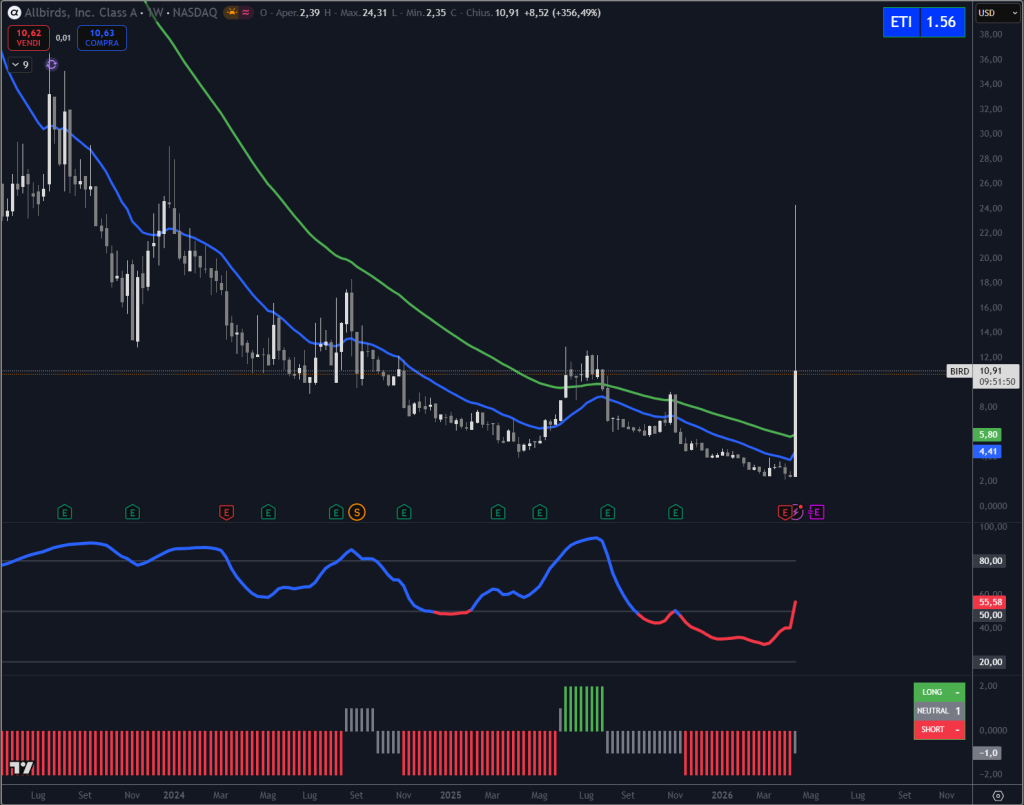Click the ETI 1.56 watchlist entry
Image resolution: width=1024 pixels, height=805 pixels.
point(922,21)
